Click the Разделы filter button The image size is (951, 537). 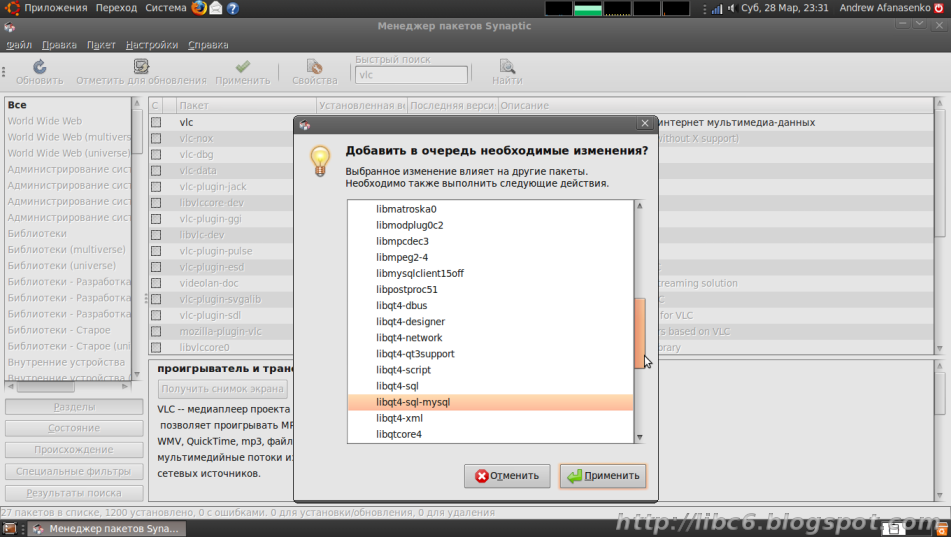tap(74, 407)
